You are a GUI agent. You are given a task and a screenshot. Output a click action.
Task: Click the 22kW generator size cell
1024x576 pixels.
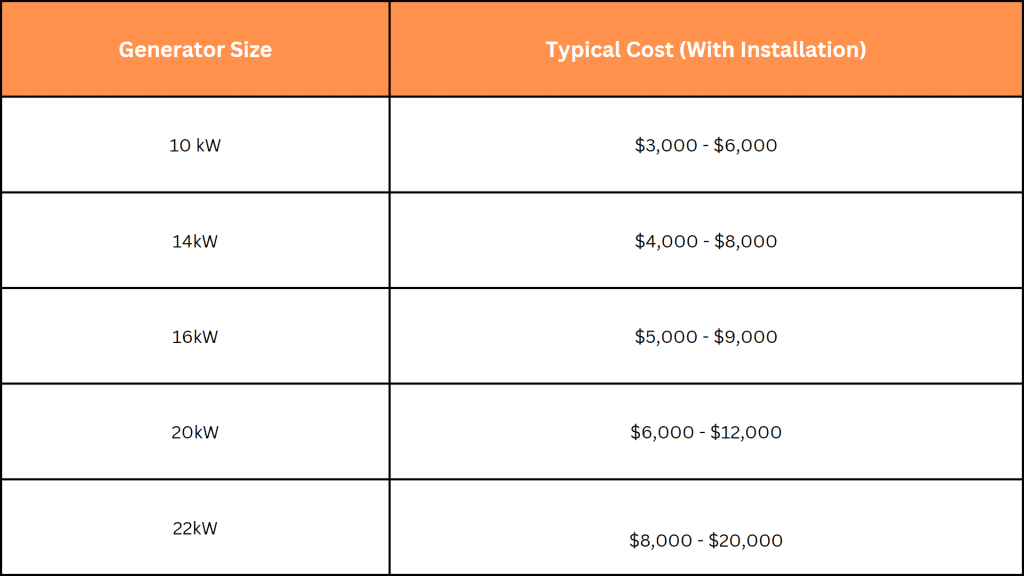pyautogui.click(x=195, y=528)
